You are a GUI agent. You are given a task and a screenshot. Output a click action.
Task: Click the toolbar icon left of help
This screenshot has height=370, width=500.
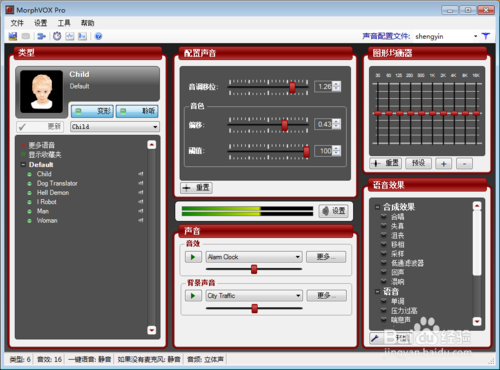[x=82, y=36]
